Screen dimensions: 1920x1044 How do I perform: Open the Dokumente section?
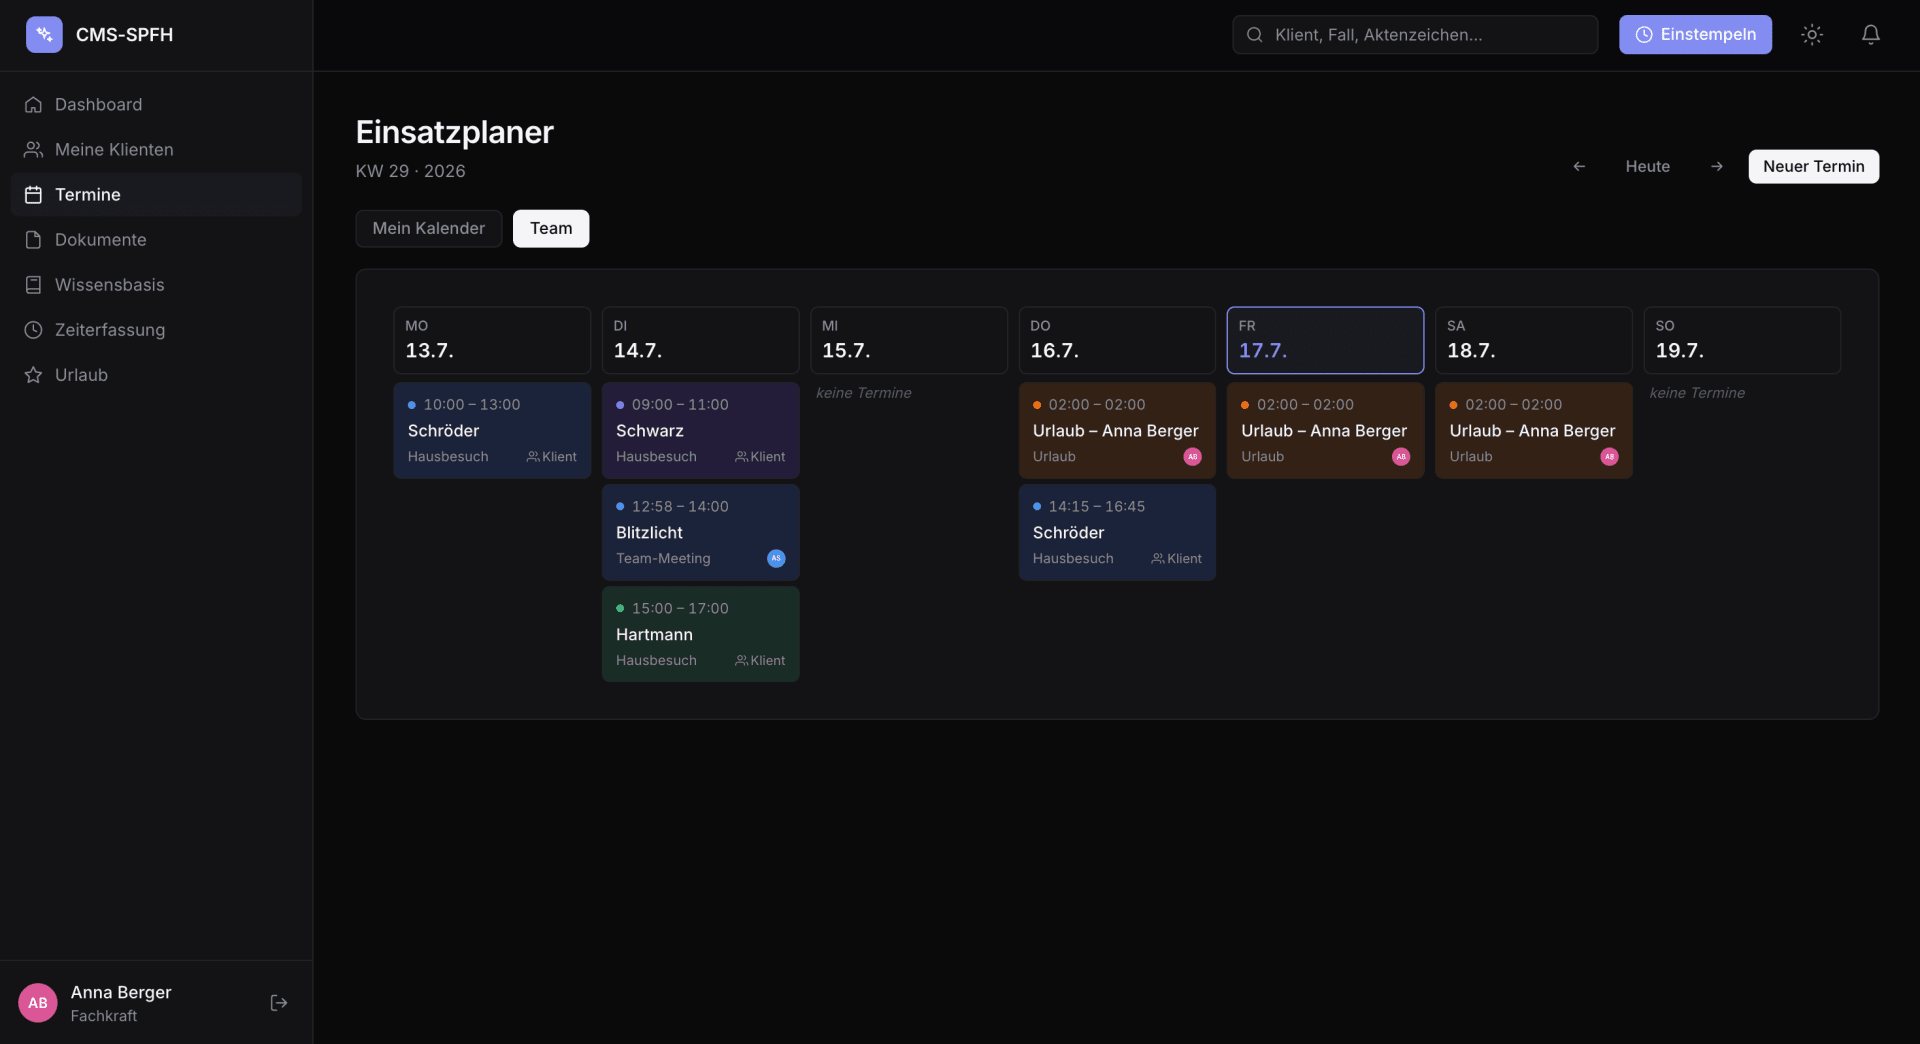(x=156, y=239)
